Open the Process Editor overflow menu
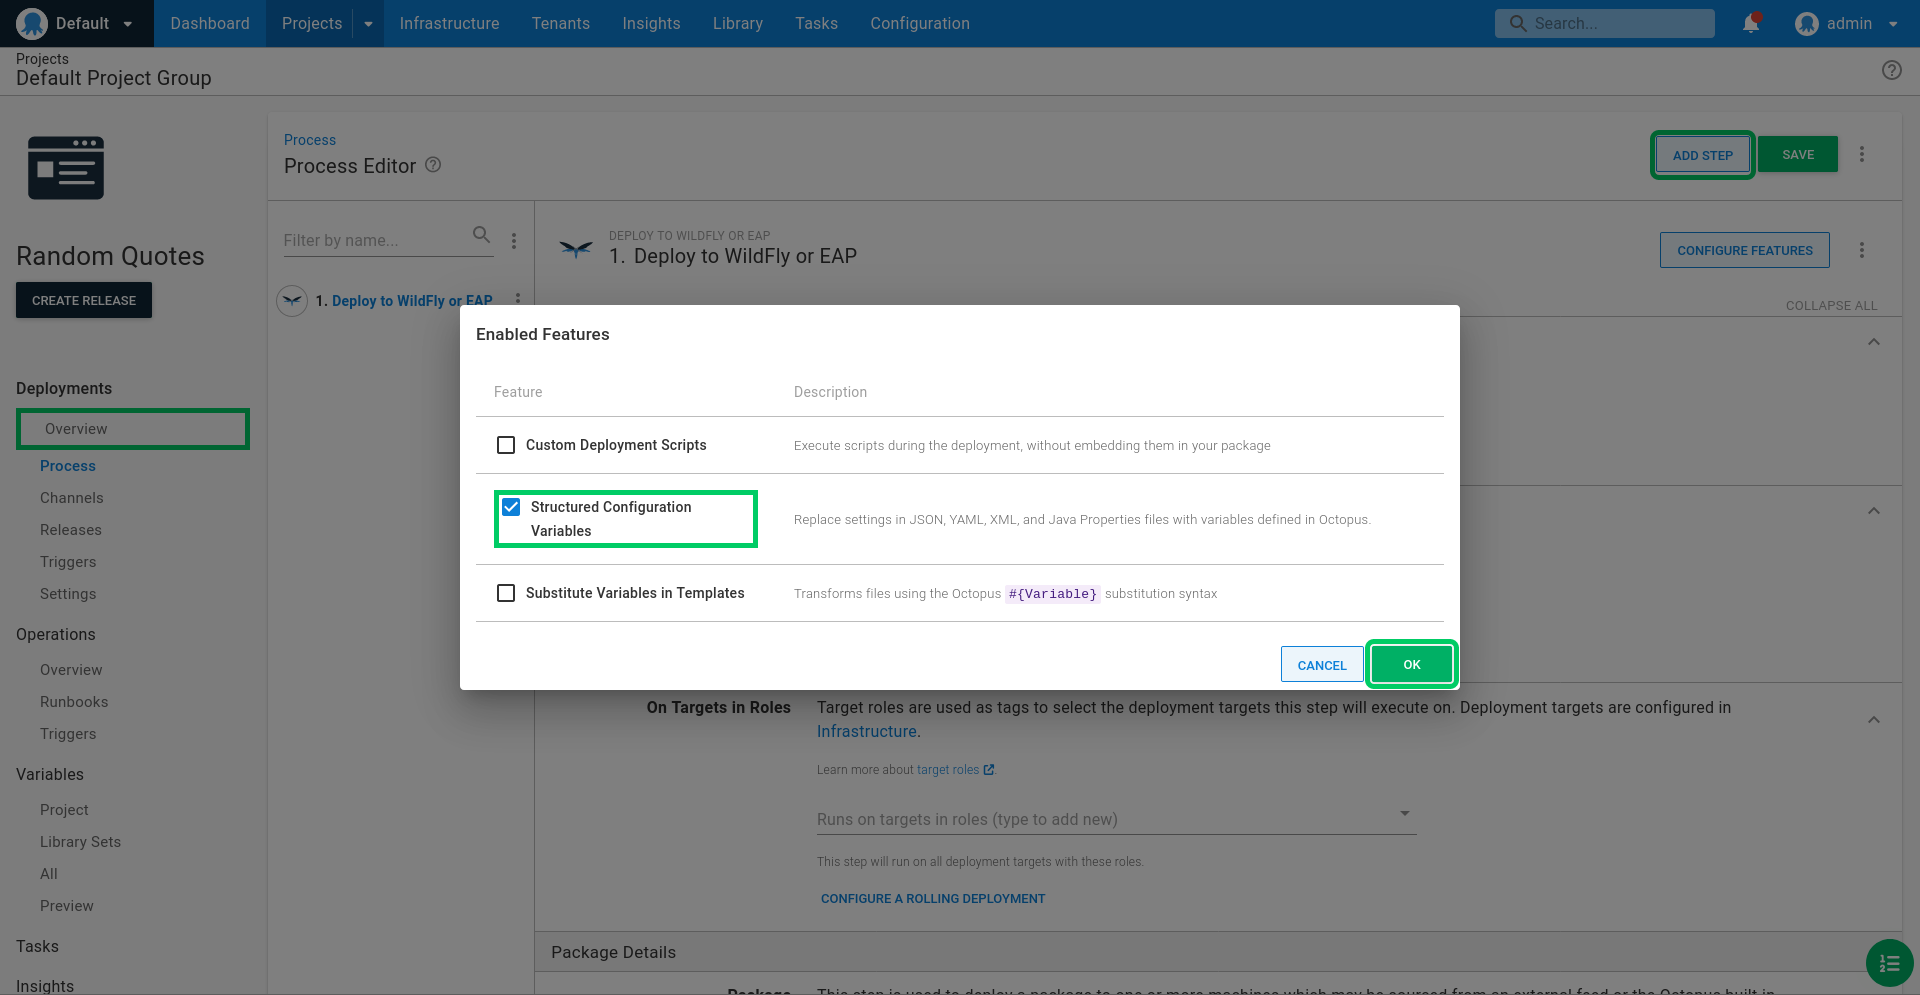The width and height of the screenshot is (1920, 995). coord(1861,154)
